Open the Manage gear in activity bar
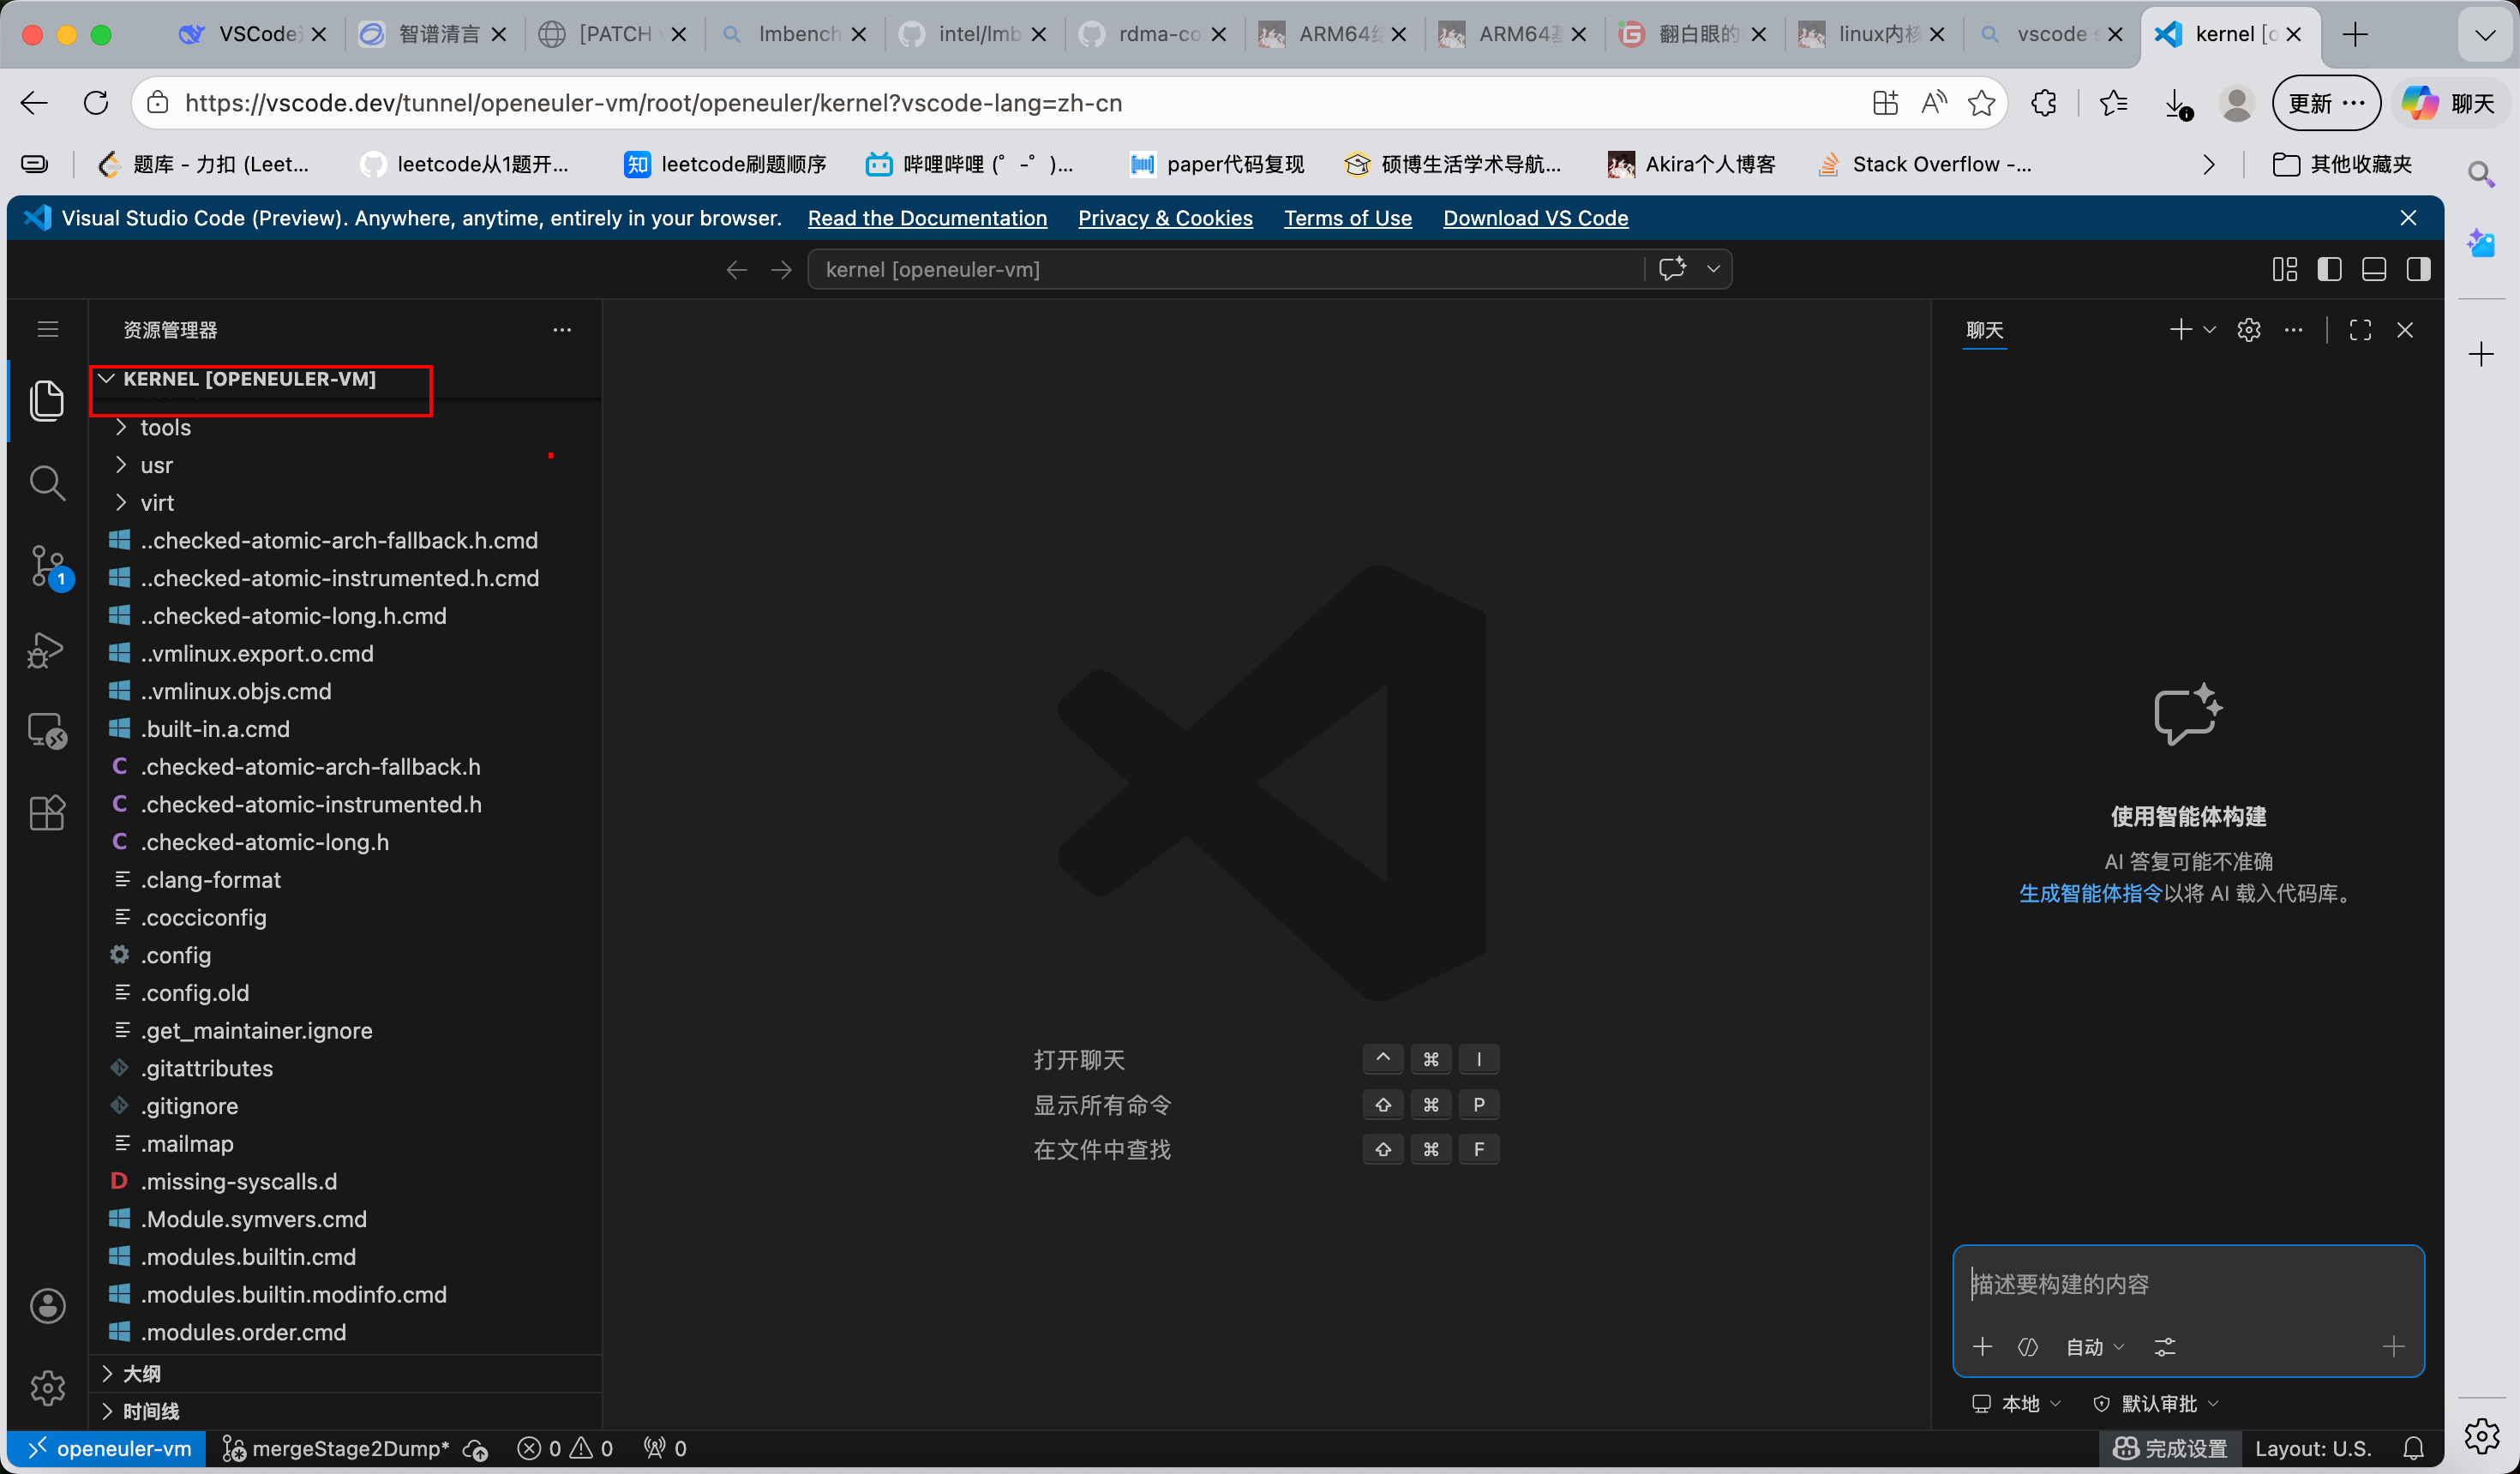2520x1474 pixels. coord(47,1387)
